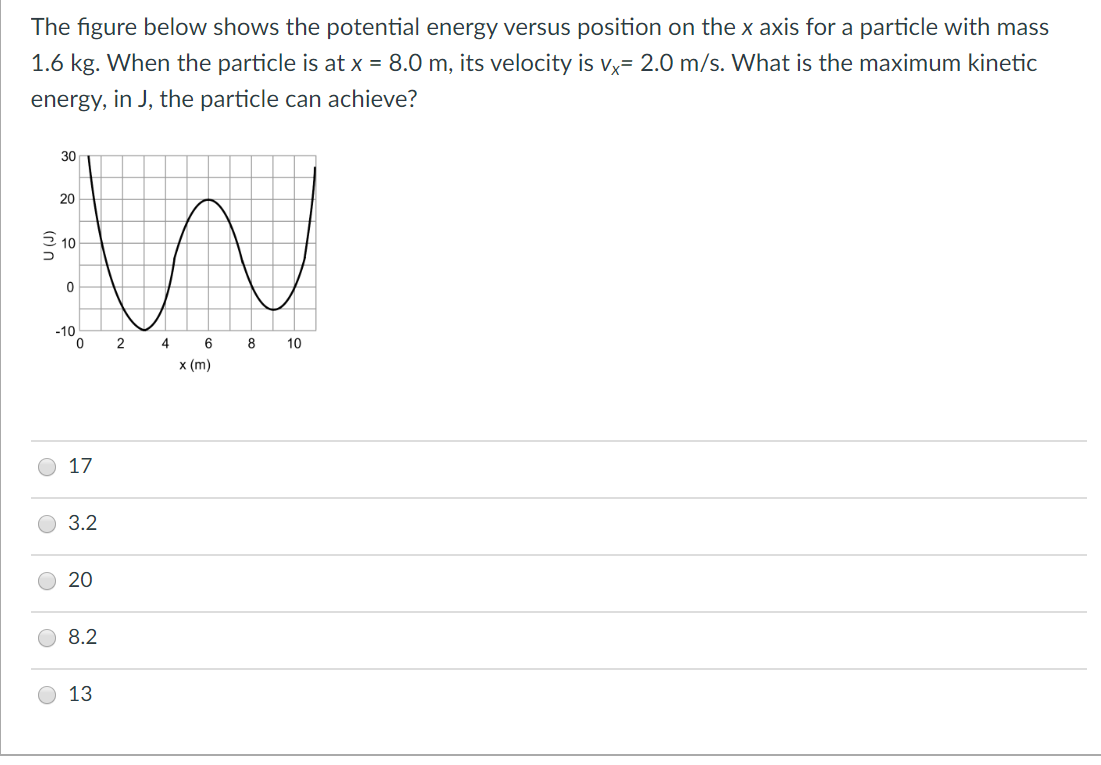Screen dimensions: 1101x765
Task: Click the 10 mark on the horizontal axis
Action: [294, 343]
